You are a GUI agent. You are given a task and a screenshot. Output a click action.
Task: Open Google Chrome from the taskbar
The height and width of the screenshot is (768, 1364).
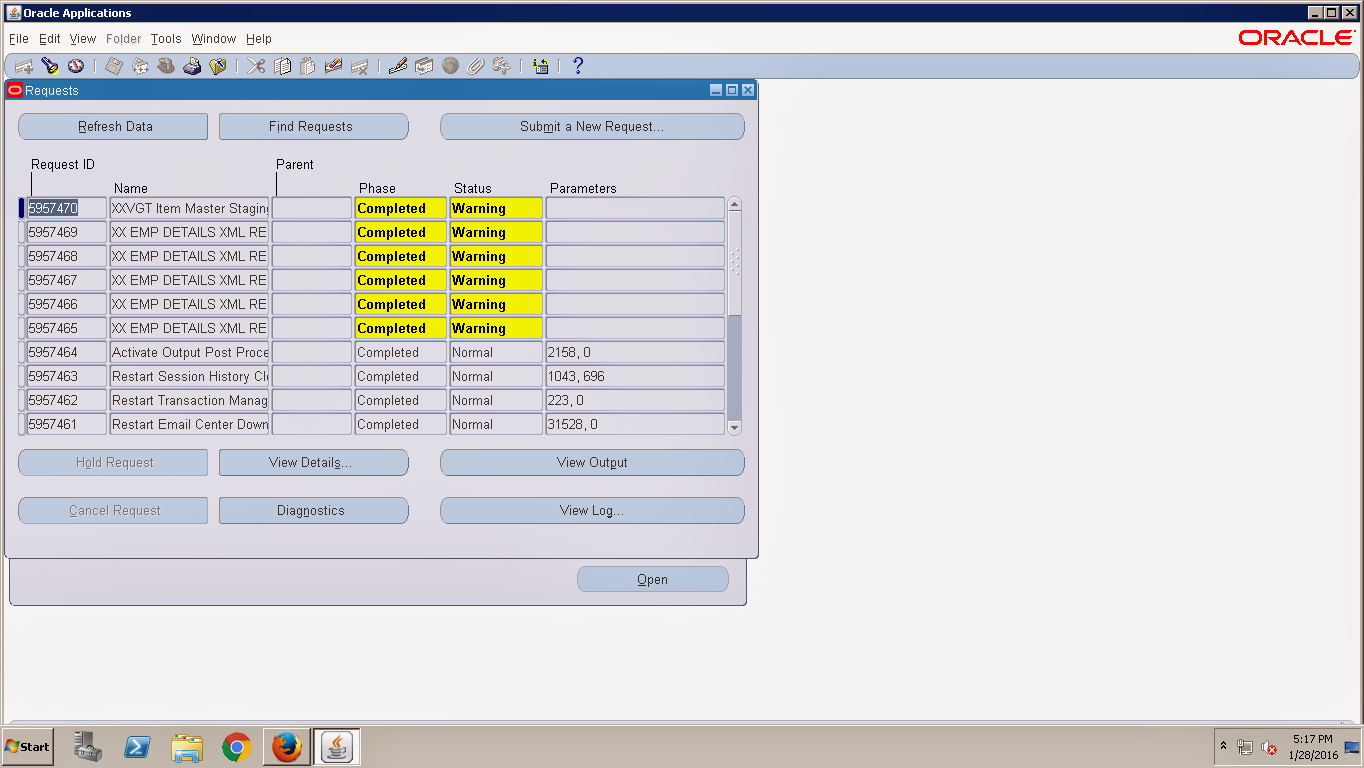(x=237, y=747)
